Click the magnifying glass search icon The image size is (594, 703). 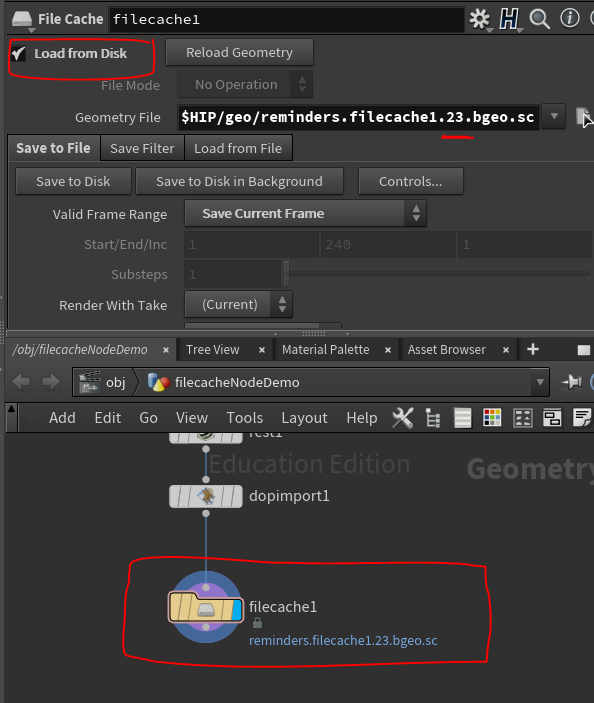(539, 19)
